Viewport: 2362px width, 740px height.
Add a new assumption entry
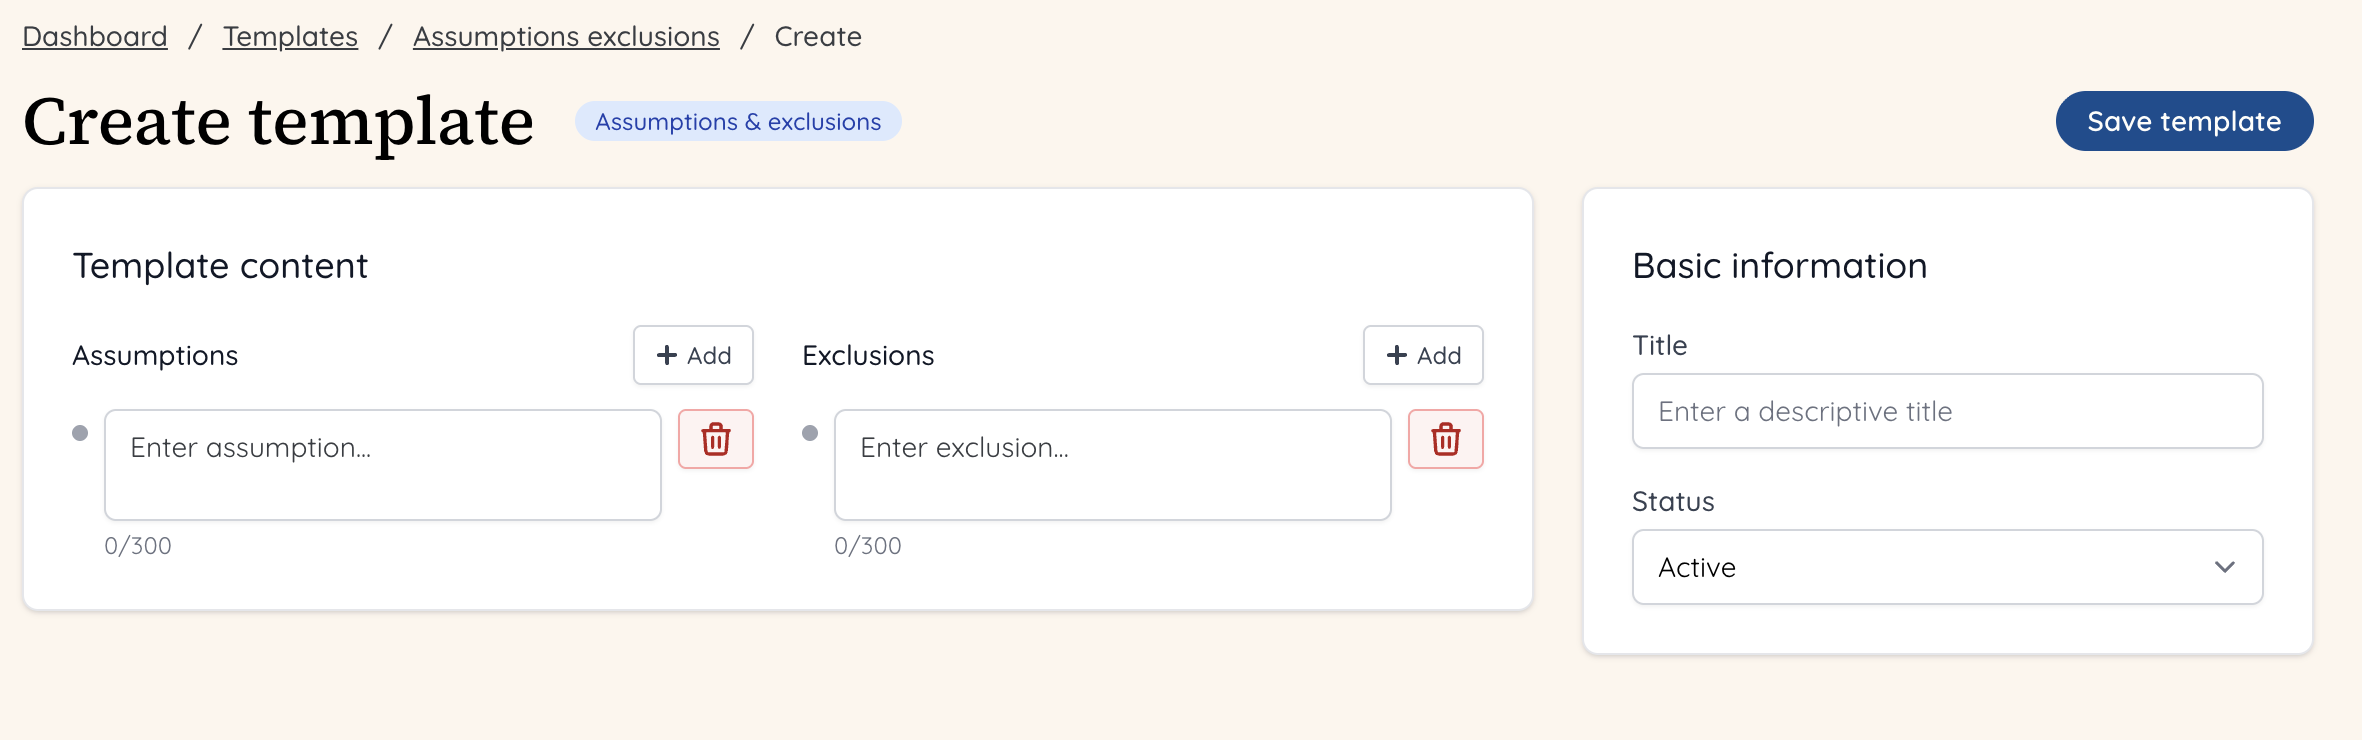(x=692, y=355)
